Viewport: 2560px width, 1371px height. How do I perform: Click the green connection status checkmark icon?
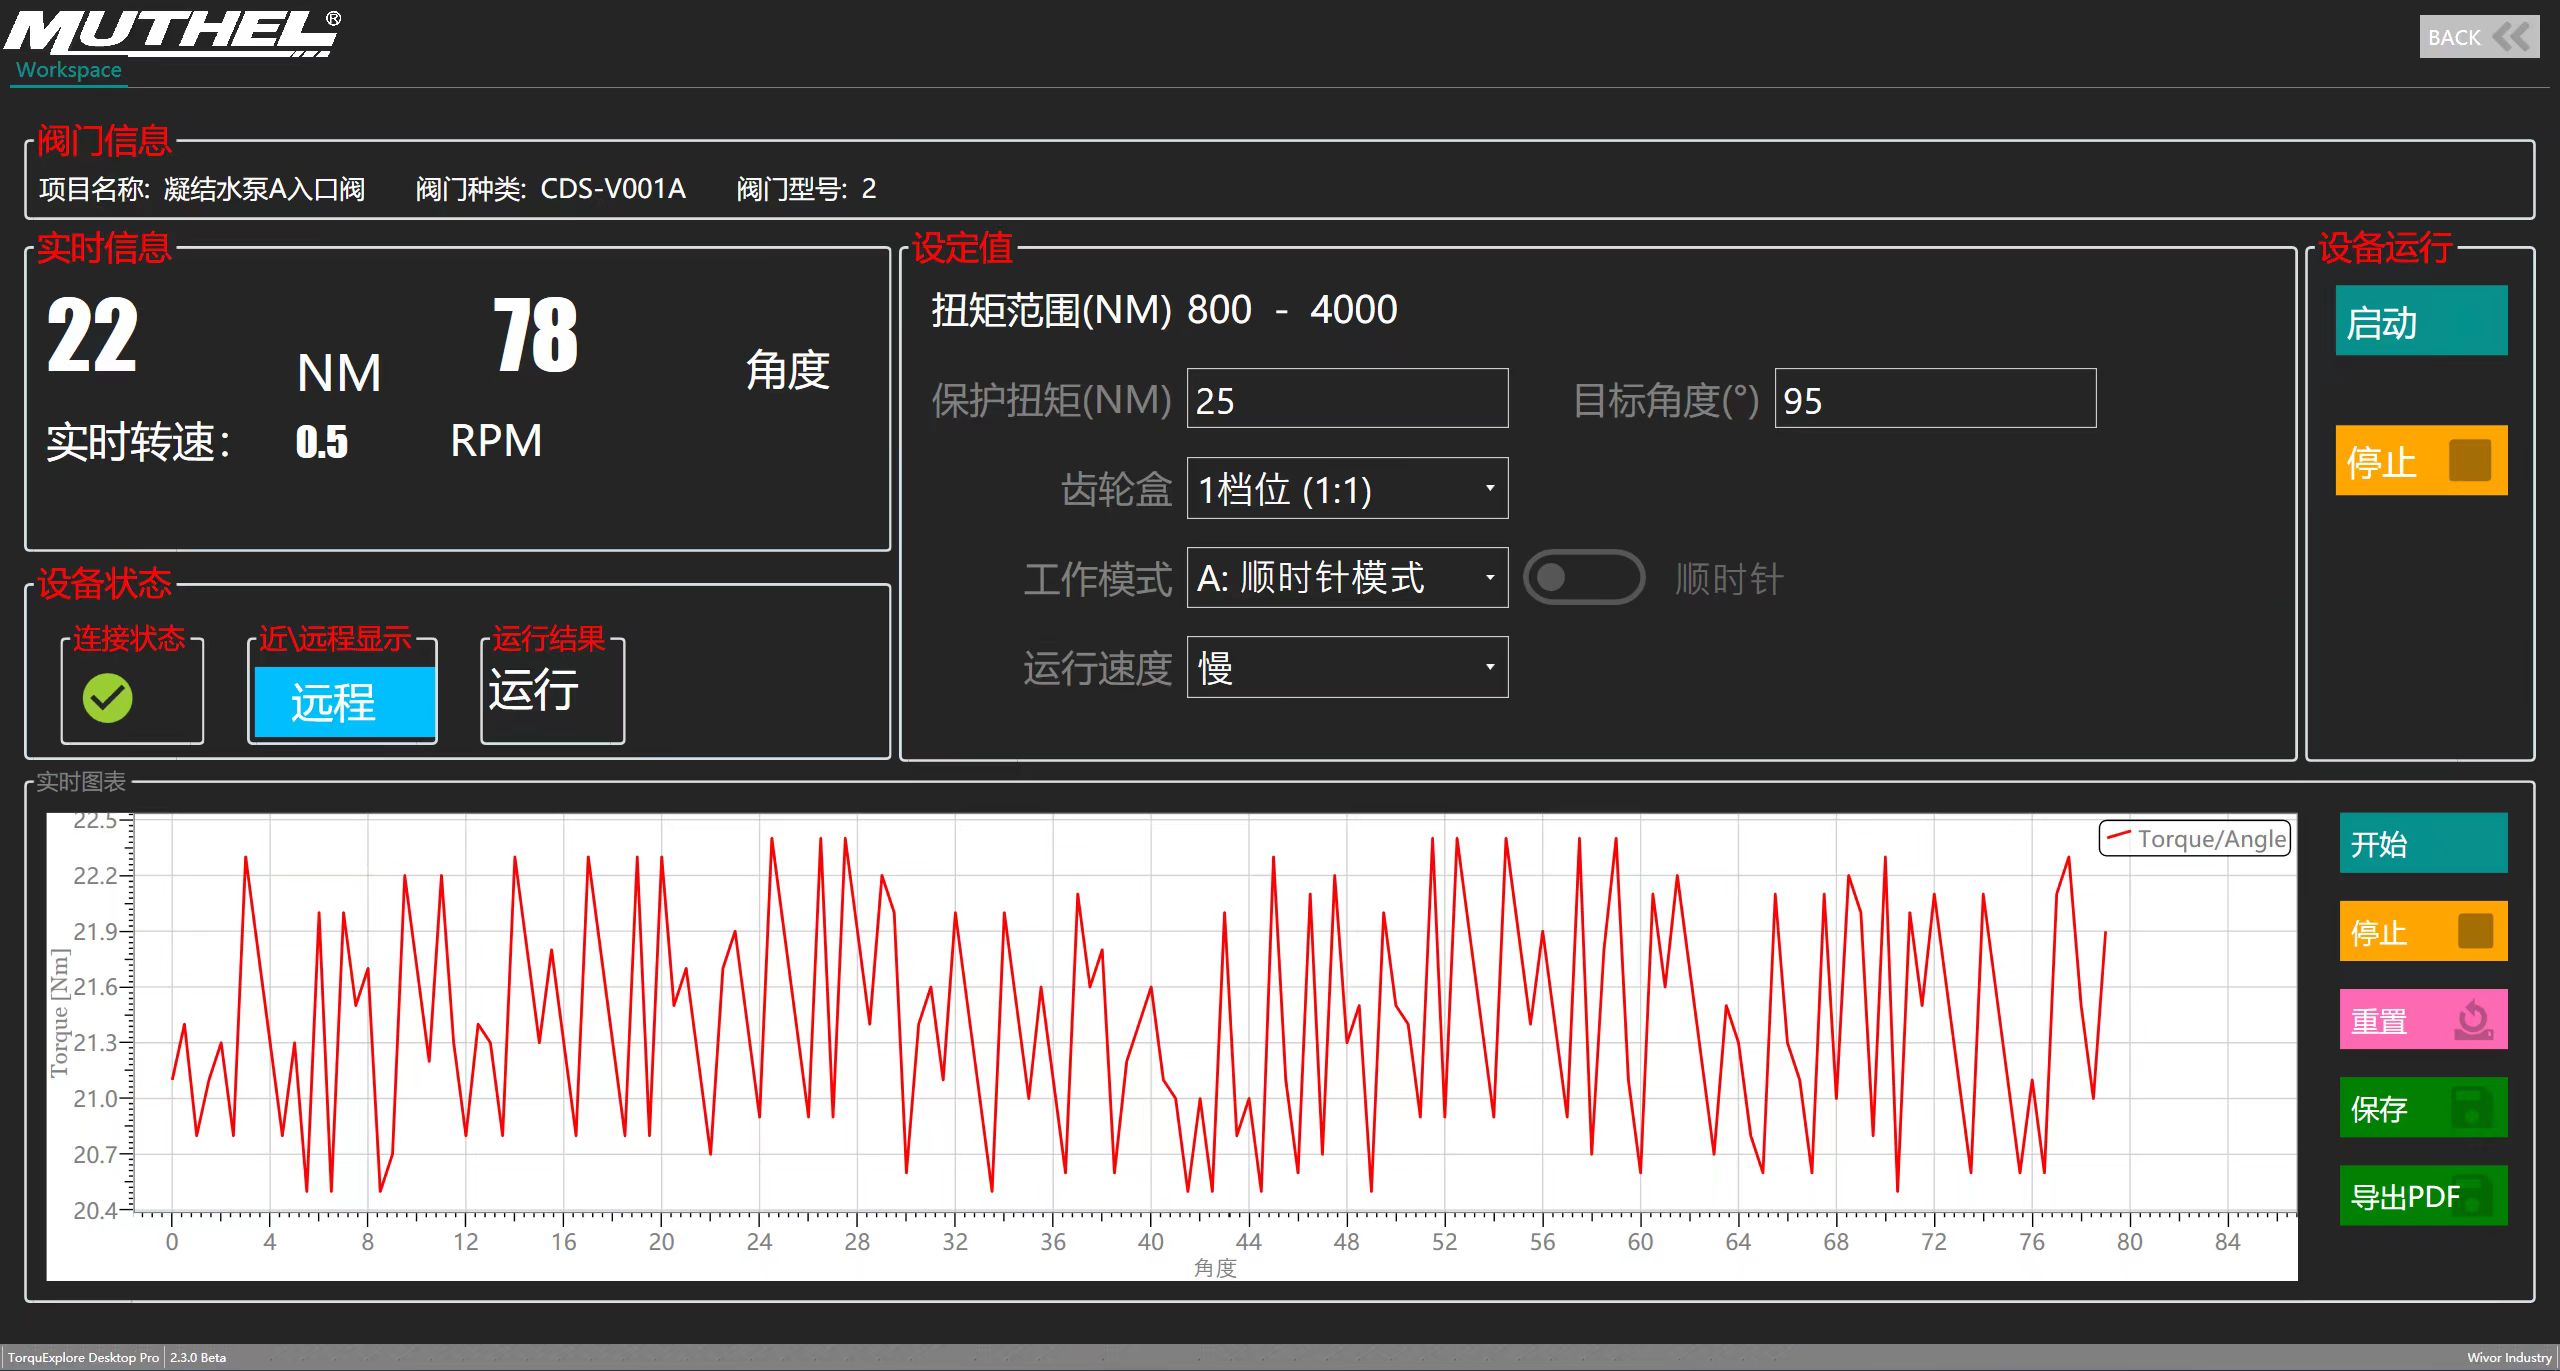tap(108, 698)
